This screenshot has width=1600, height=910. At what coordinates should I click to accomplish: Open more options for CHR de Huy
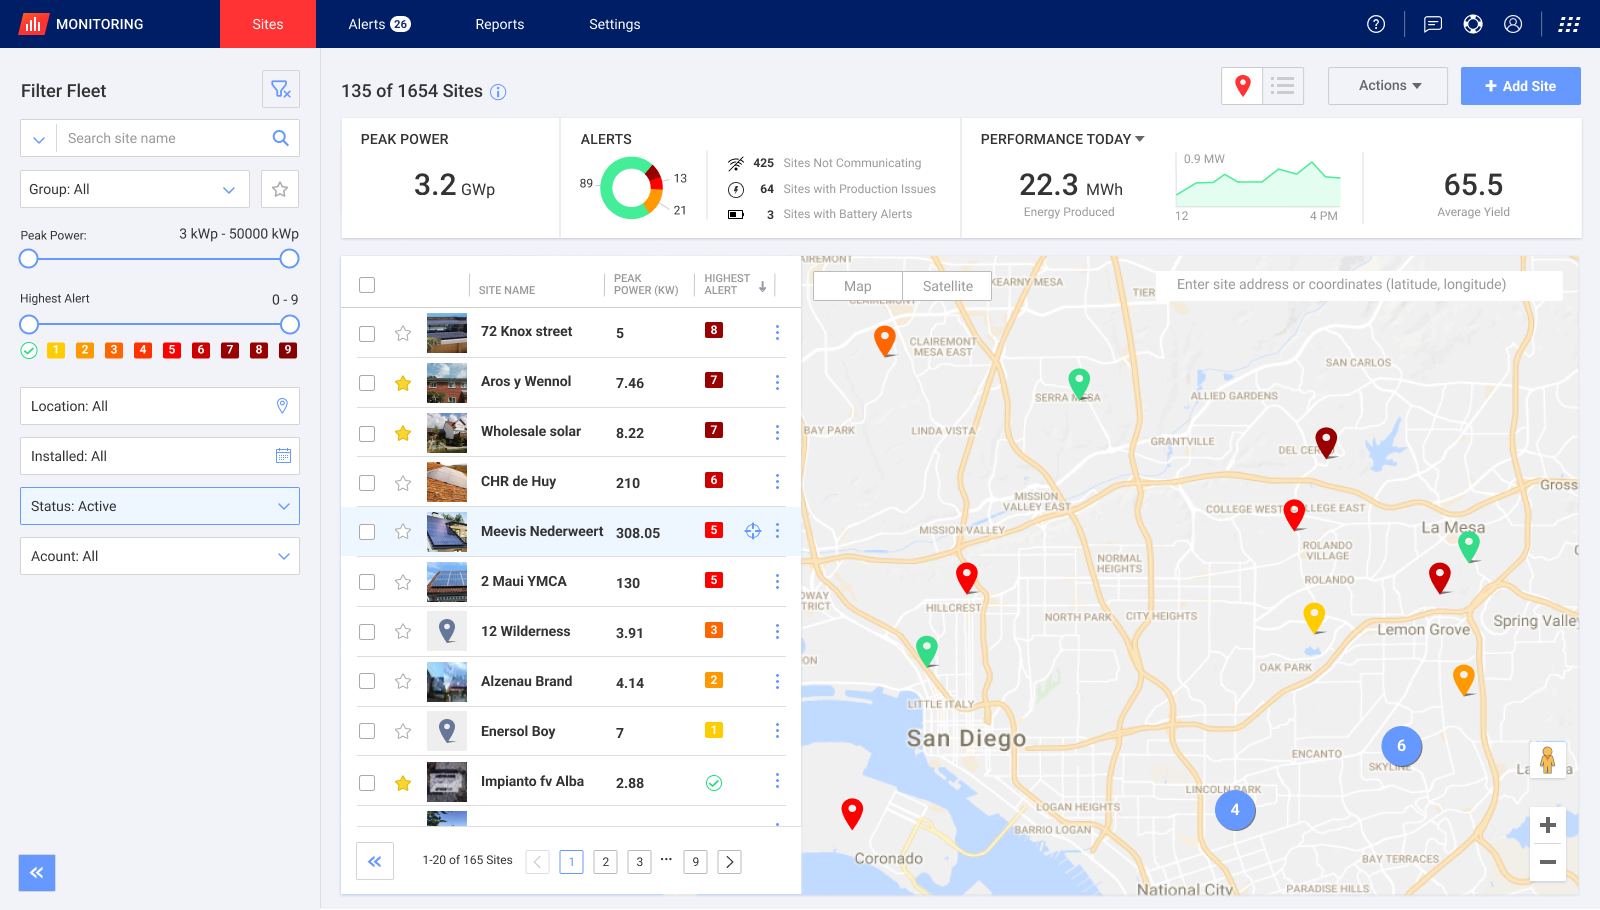point(777,482)
